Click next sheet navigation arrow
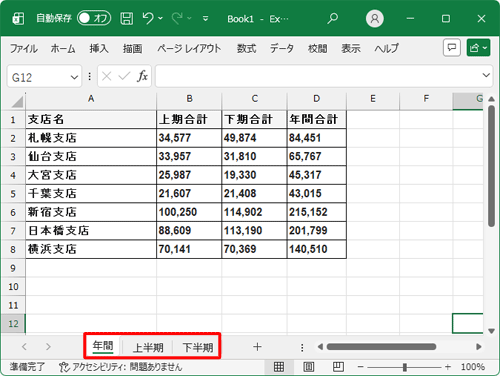 tap(48, 347)
